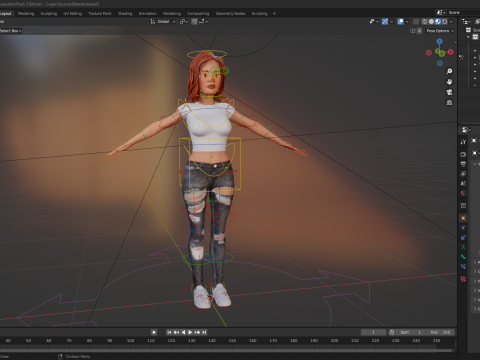Image resolution: width=480 pixels, height=360 pixels.
Task: Open the Object Constraints properties tab icon
Action: click(x=463, y=238)
